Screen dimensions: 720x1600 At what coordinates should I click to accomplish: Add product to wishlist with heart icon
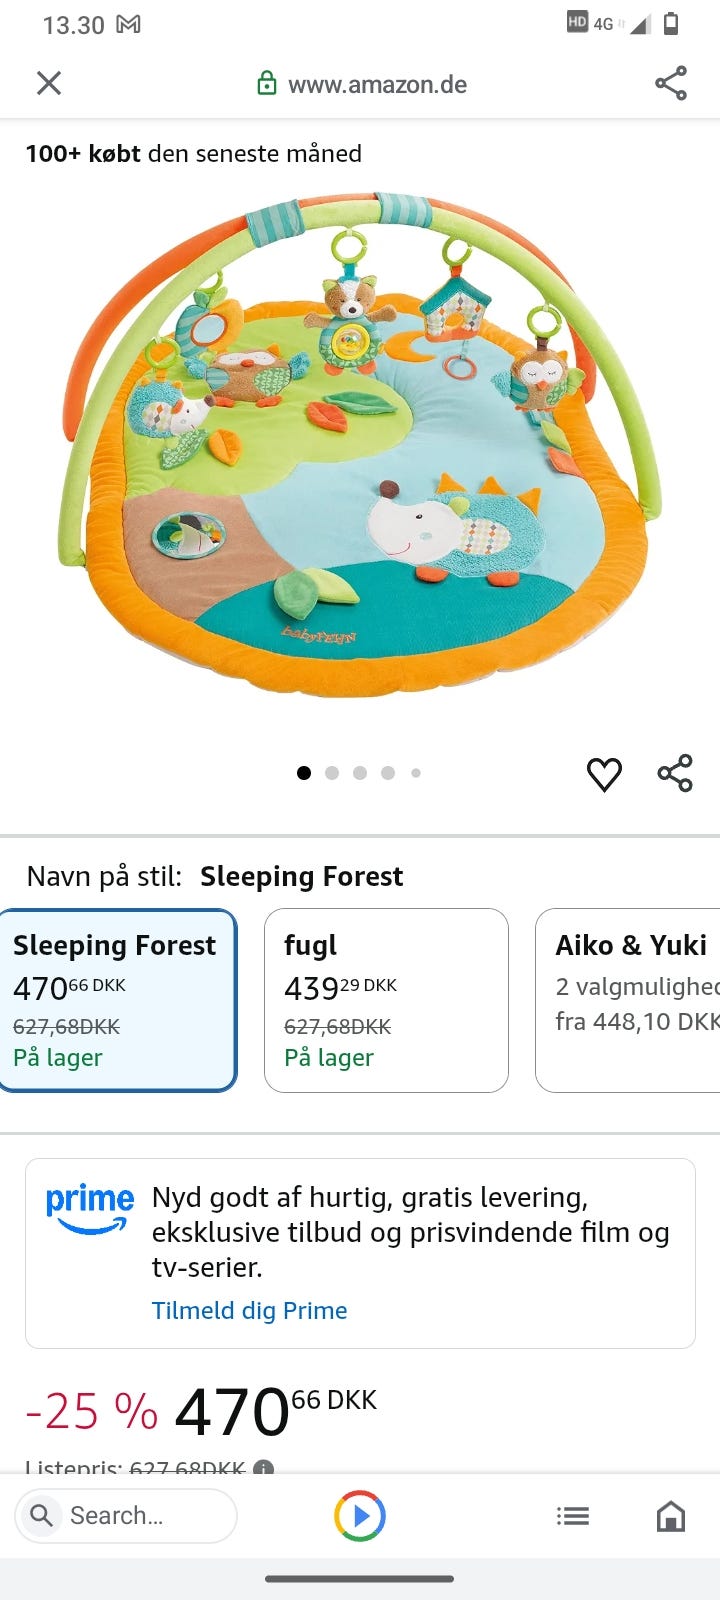coord(604,774)
